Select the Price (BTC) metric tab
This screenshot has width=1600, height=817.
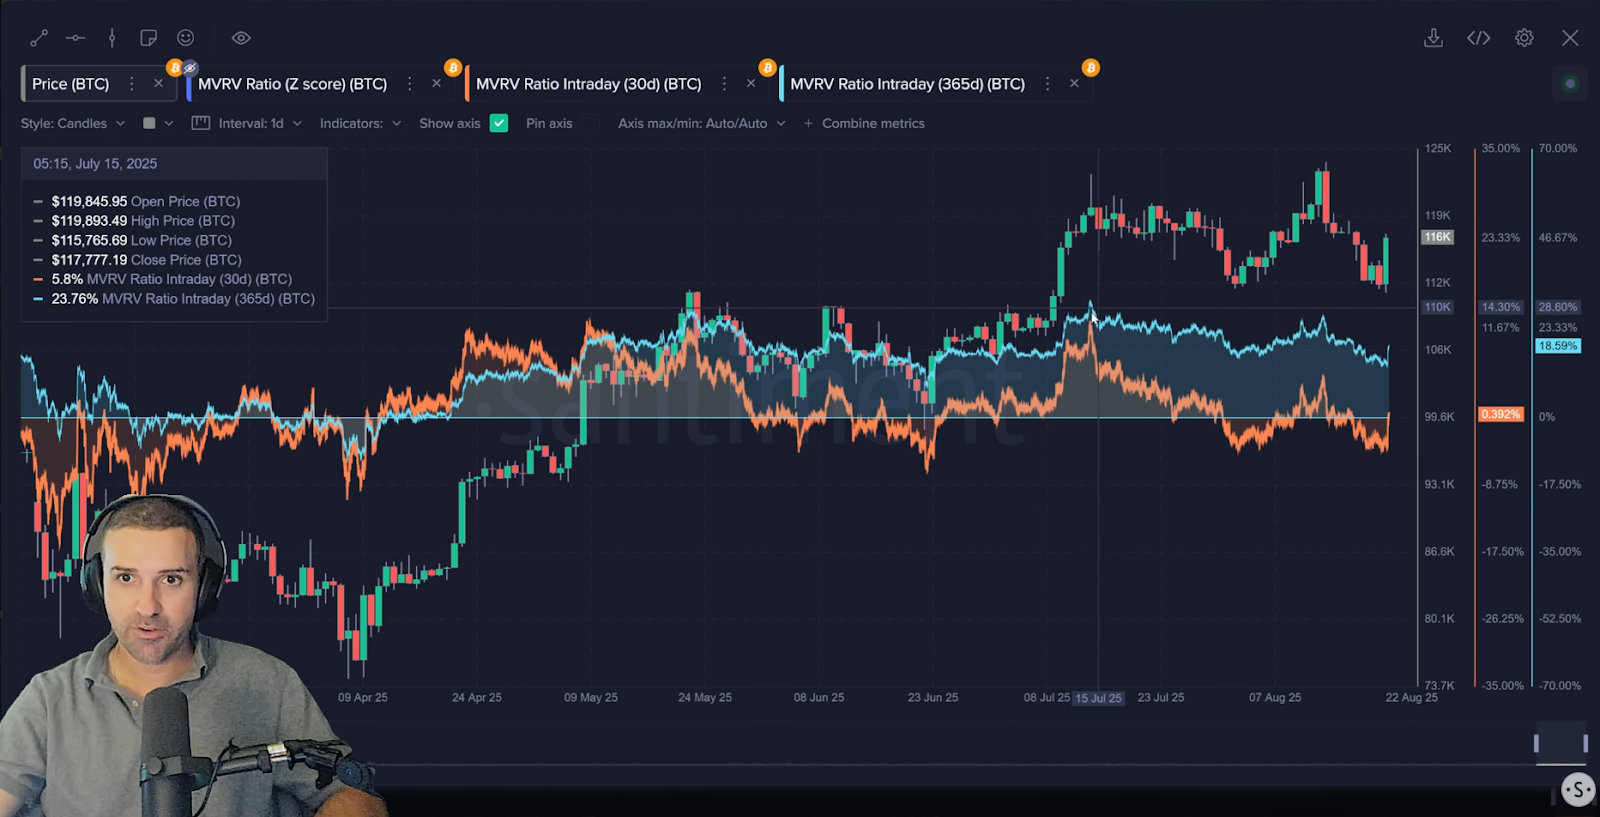pyautogui.click(x=71, y=84)
